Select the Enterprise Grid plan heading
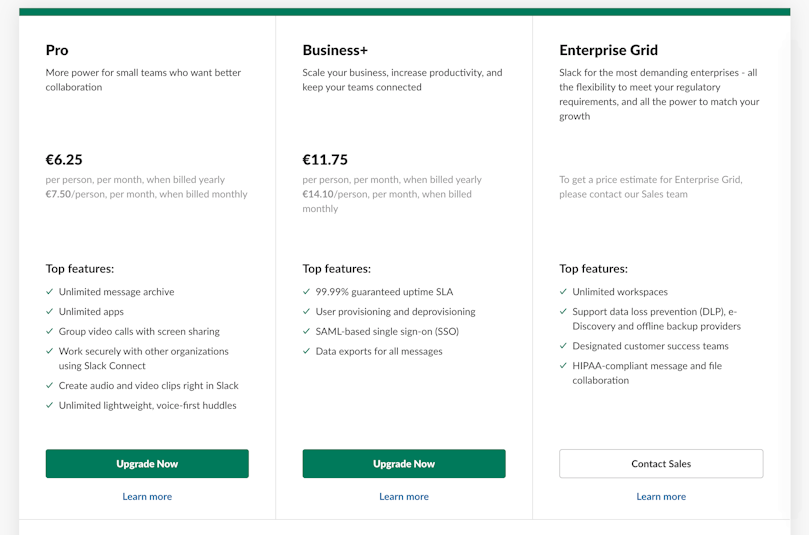The width and height of the screenshot is (809, 535). (x=608, y=50)
